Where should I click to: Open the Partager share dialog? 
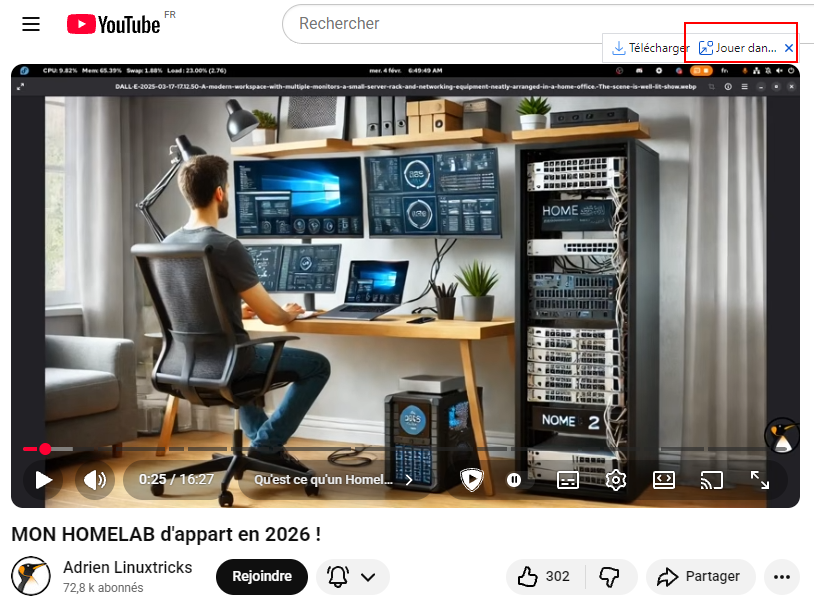(700, 577)
